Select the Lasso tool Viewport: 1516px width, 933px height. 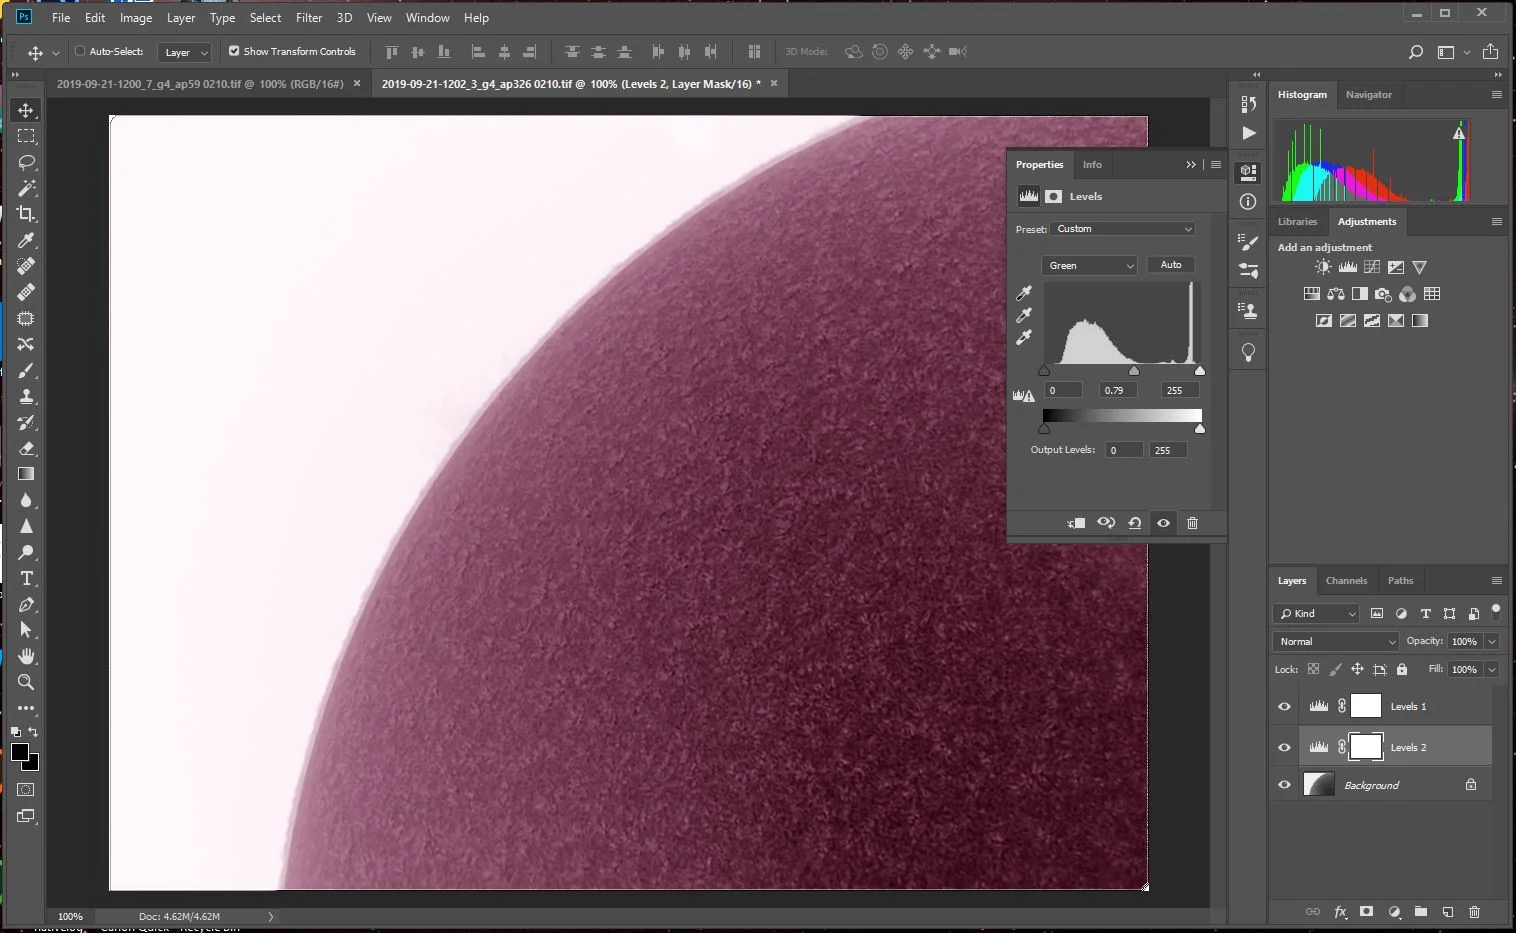(x=26, y=162)
